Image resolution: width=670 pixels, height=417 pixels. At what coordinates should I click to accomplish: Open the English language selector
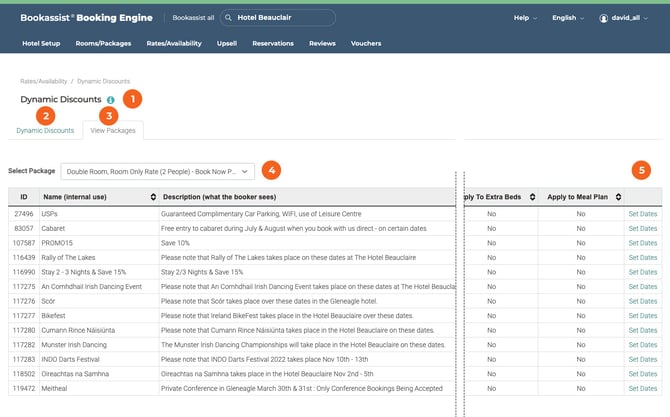[x=568, y=18]
